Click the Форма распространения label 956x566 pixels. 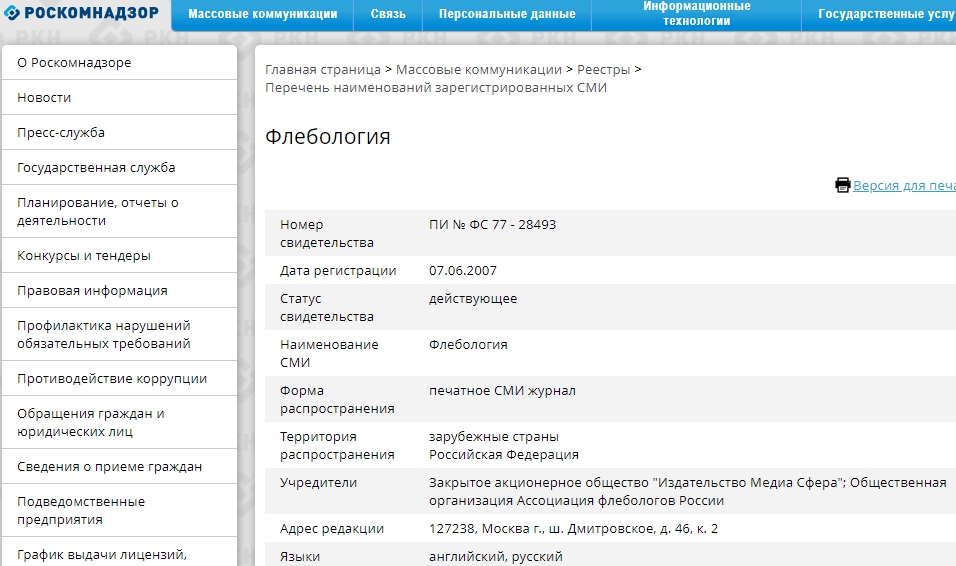pyautogui.click(x=337, y=399)
